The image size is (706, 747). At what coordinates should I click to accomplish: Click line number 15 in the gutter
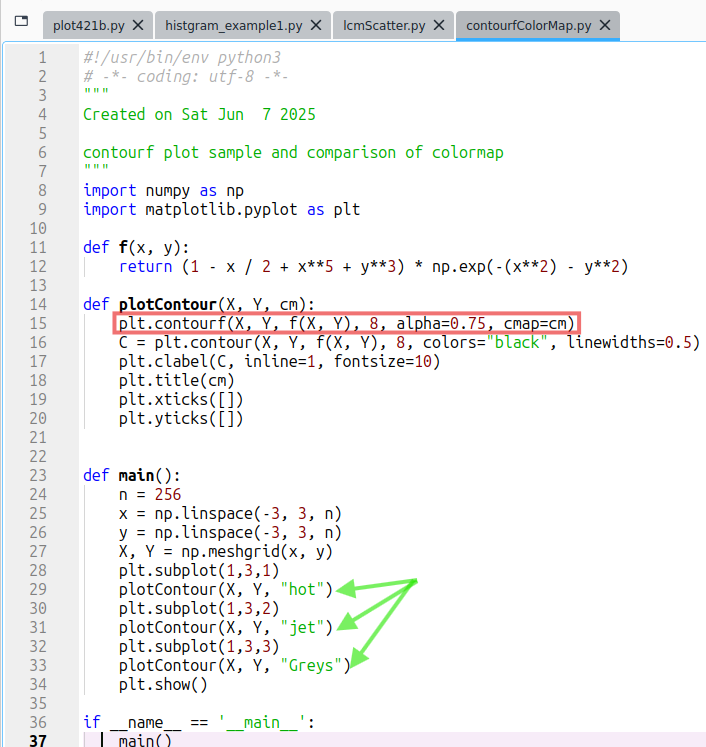(38, 323)
